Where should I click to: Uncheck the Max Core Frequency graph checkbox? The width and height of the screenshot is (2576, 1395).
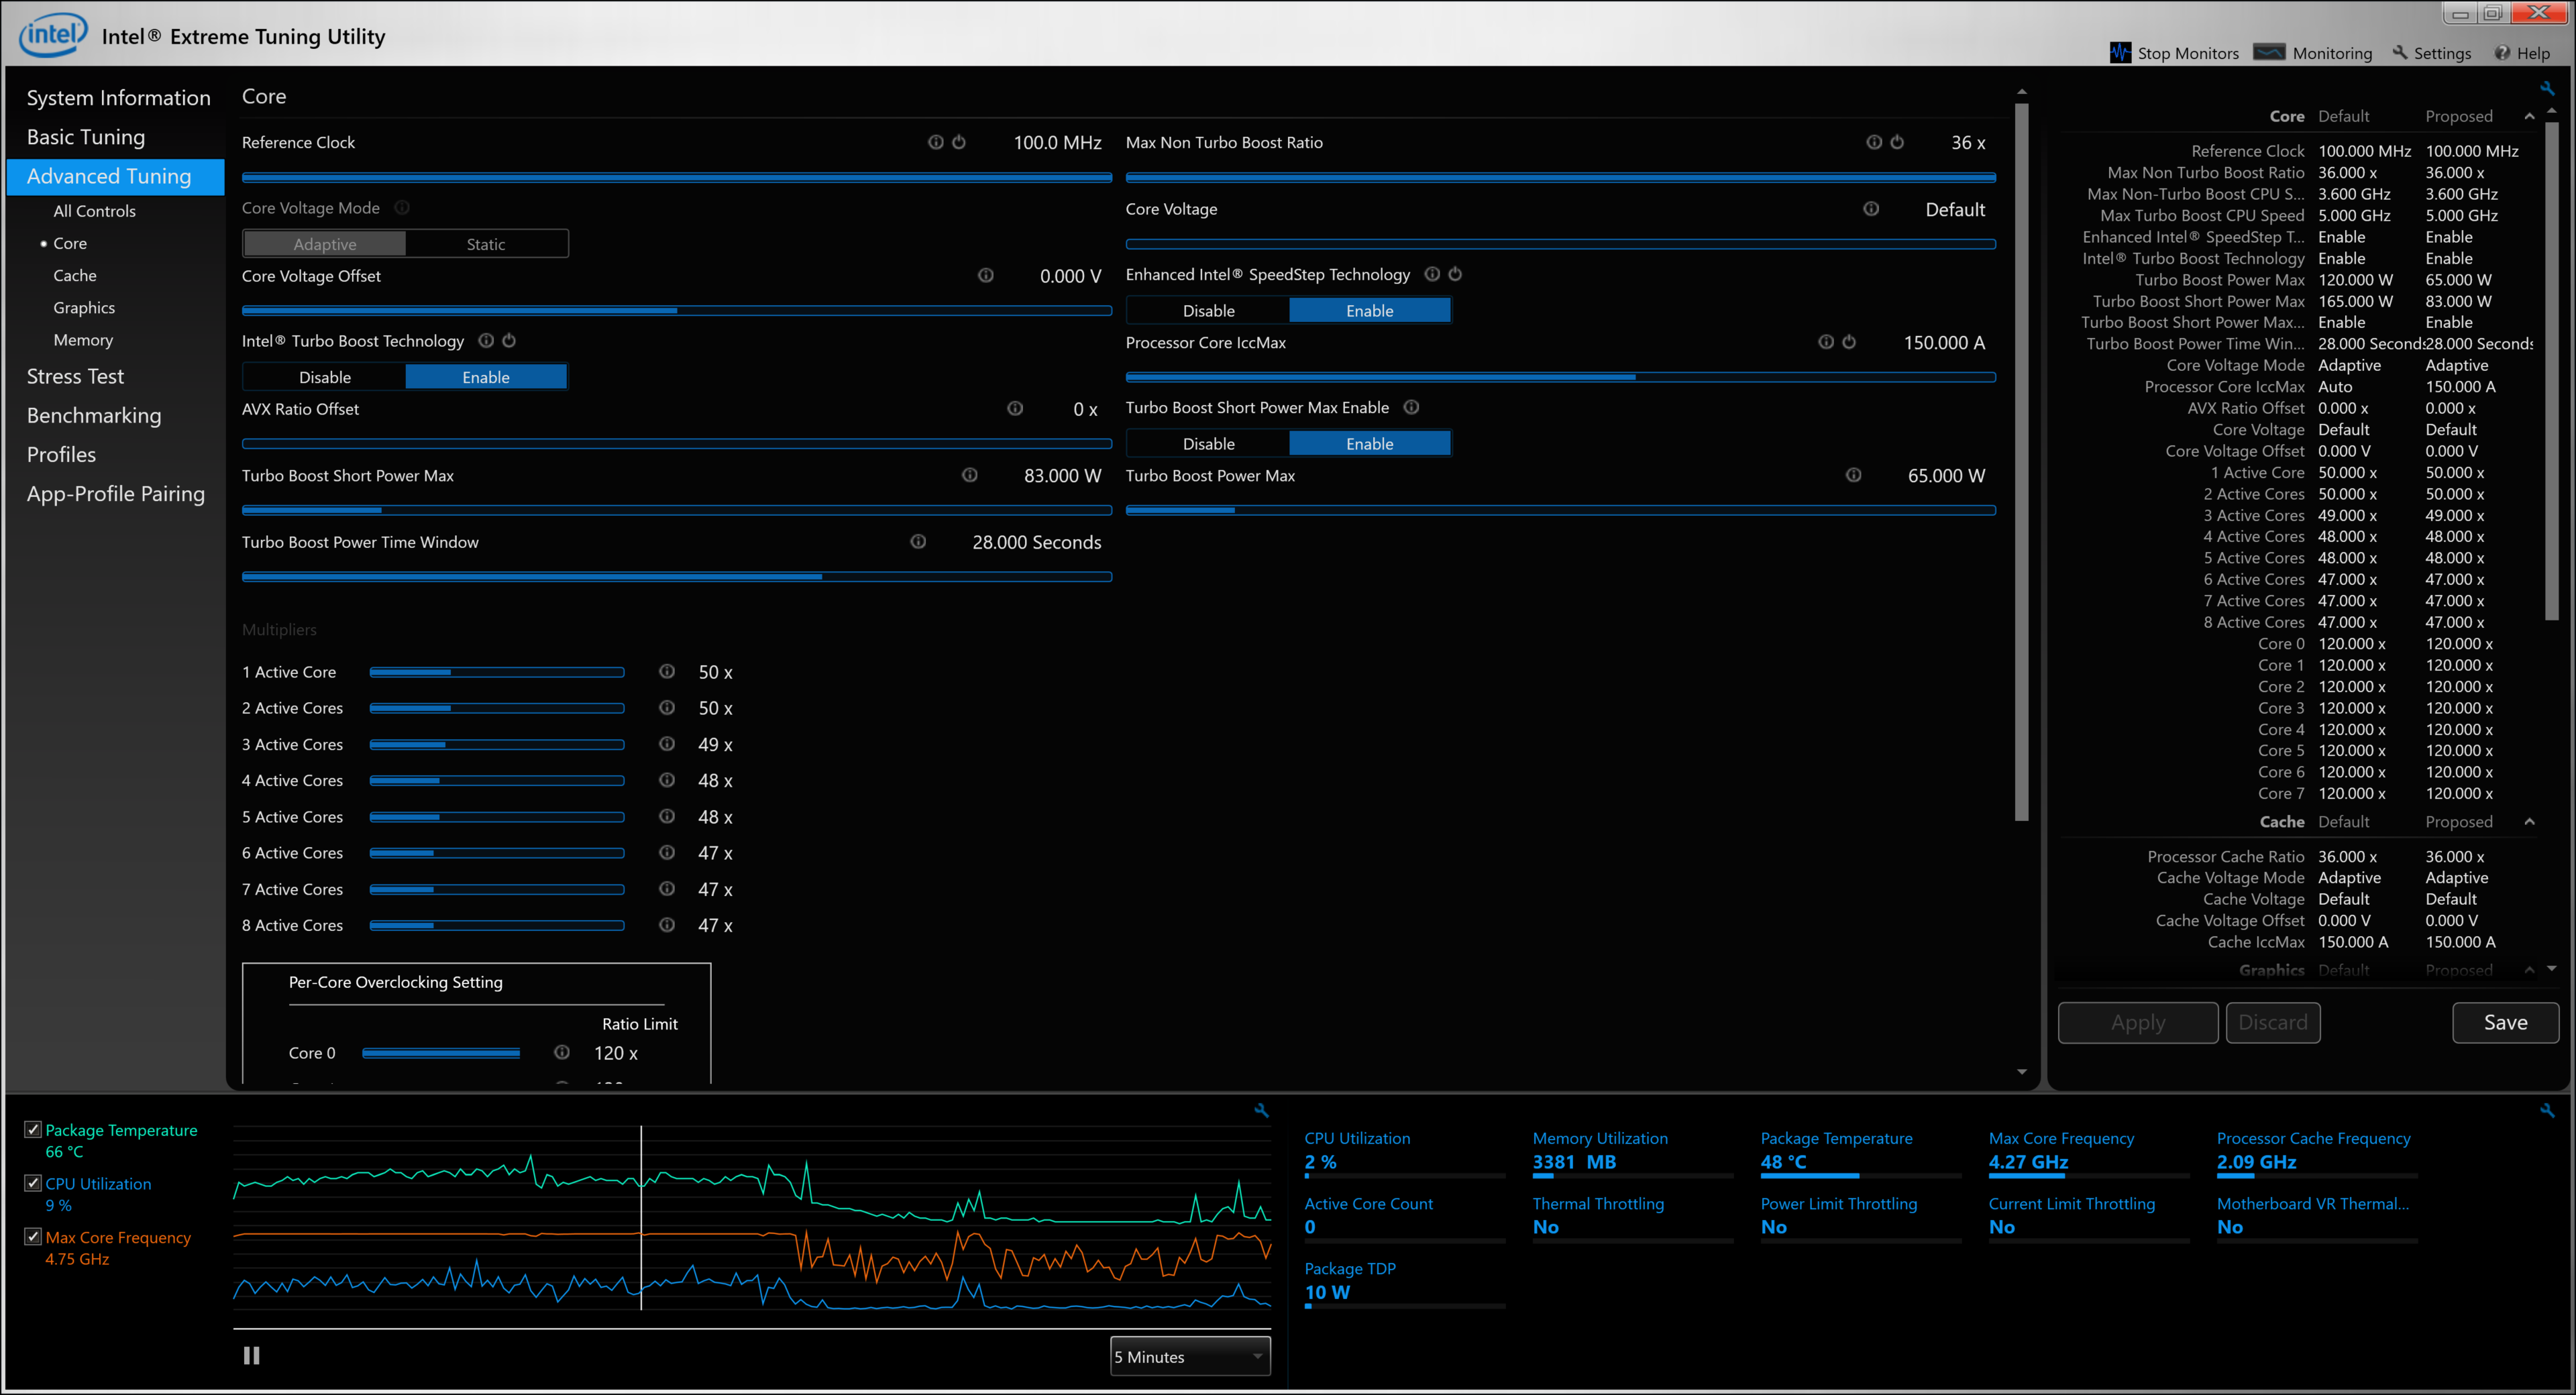pos(33,1237)
